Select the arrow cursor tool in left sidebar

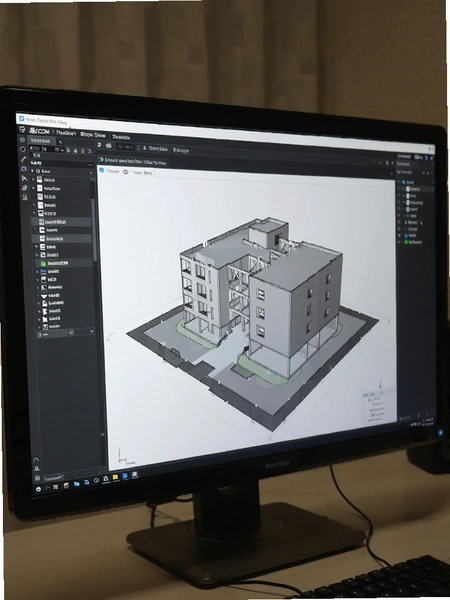click(x=24, y=178)
